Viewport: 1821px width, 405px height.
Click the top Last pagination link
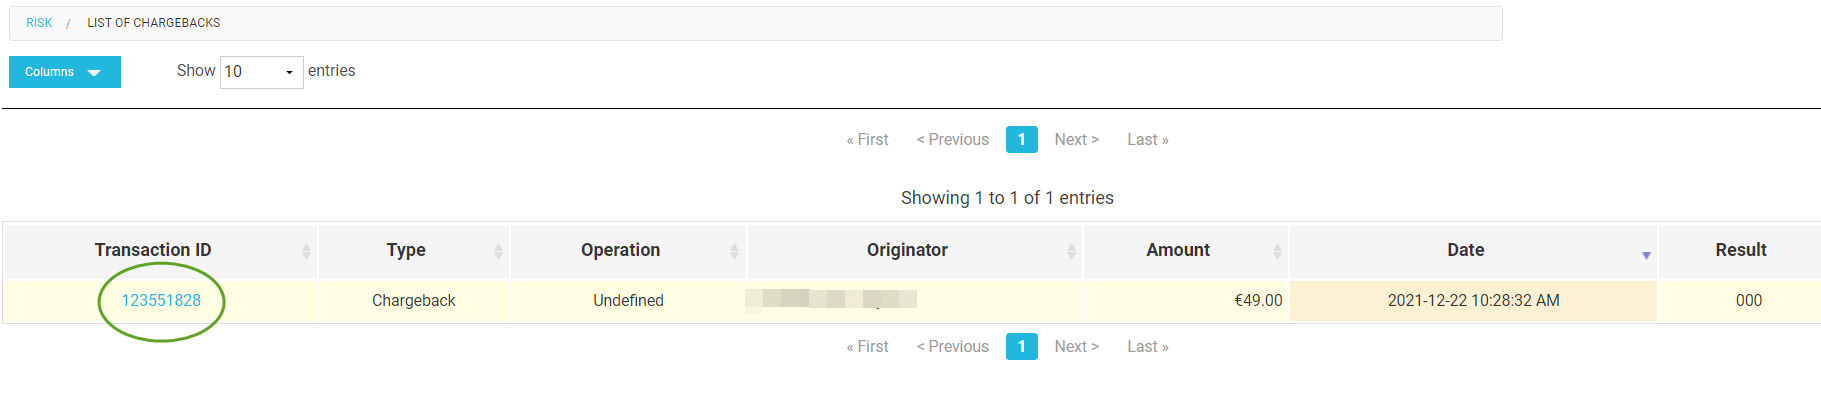click(x=1147, y=140)
